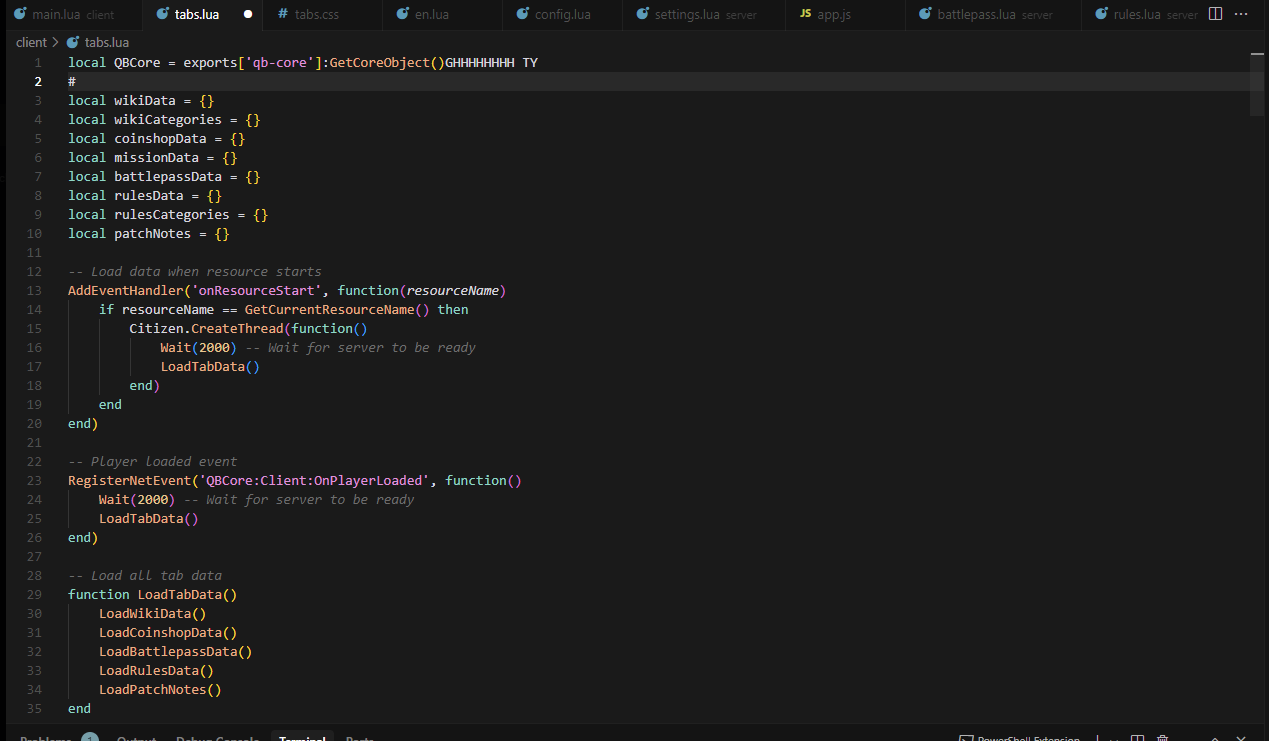Click 'RegisterNetEvent' on line 23
This screenshot has width=1269, height=741.
129,480
